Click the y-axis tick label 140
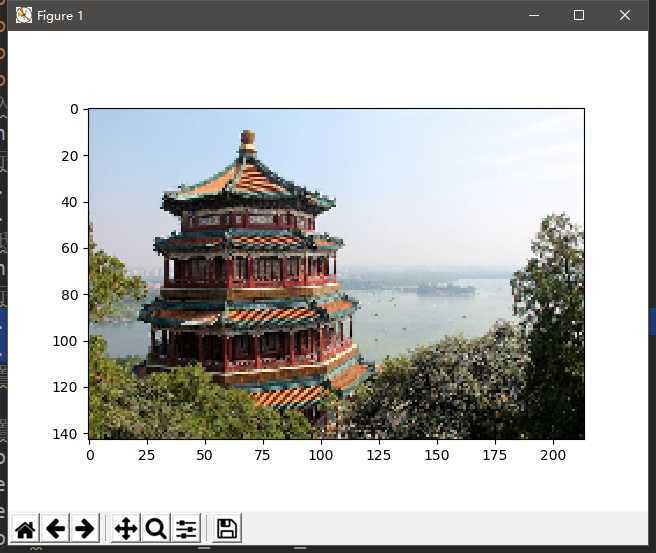Viewport: 656px width, 553px height. click(x=65, y=434)
